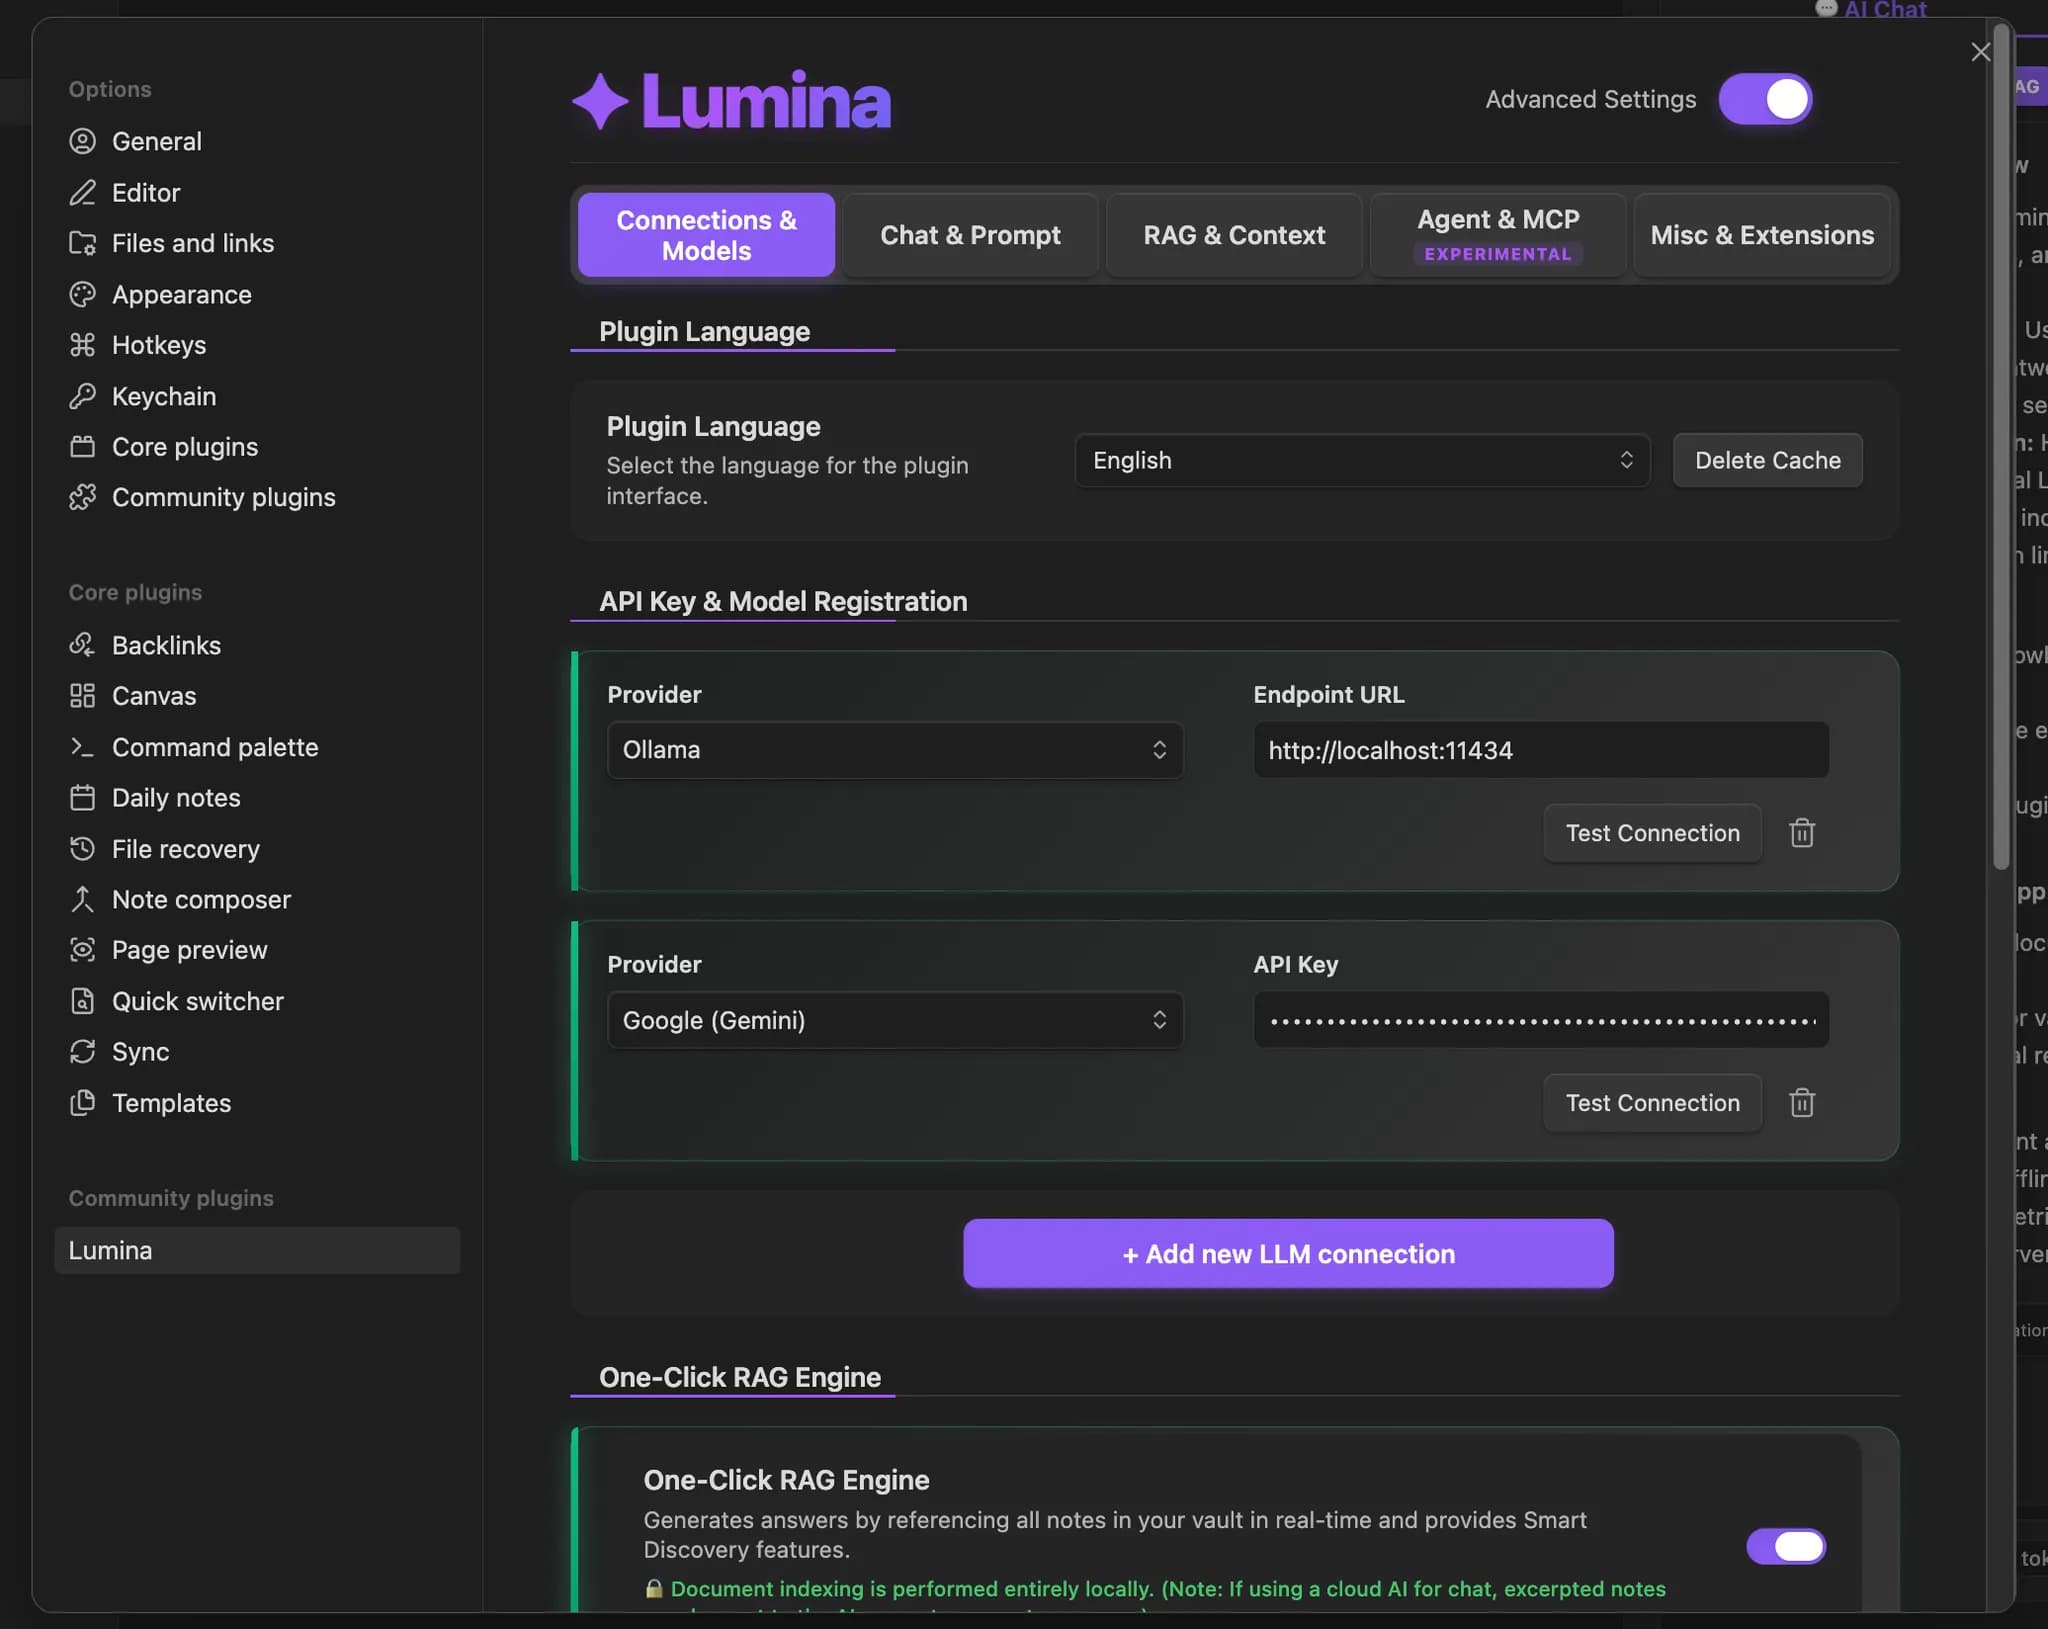Toggle the One-Click RAG Engine switch

(x=1786, y=1546)
